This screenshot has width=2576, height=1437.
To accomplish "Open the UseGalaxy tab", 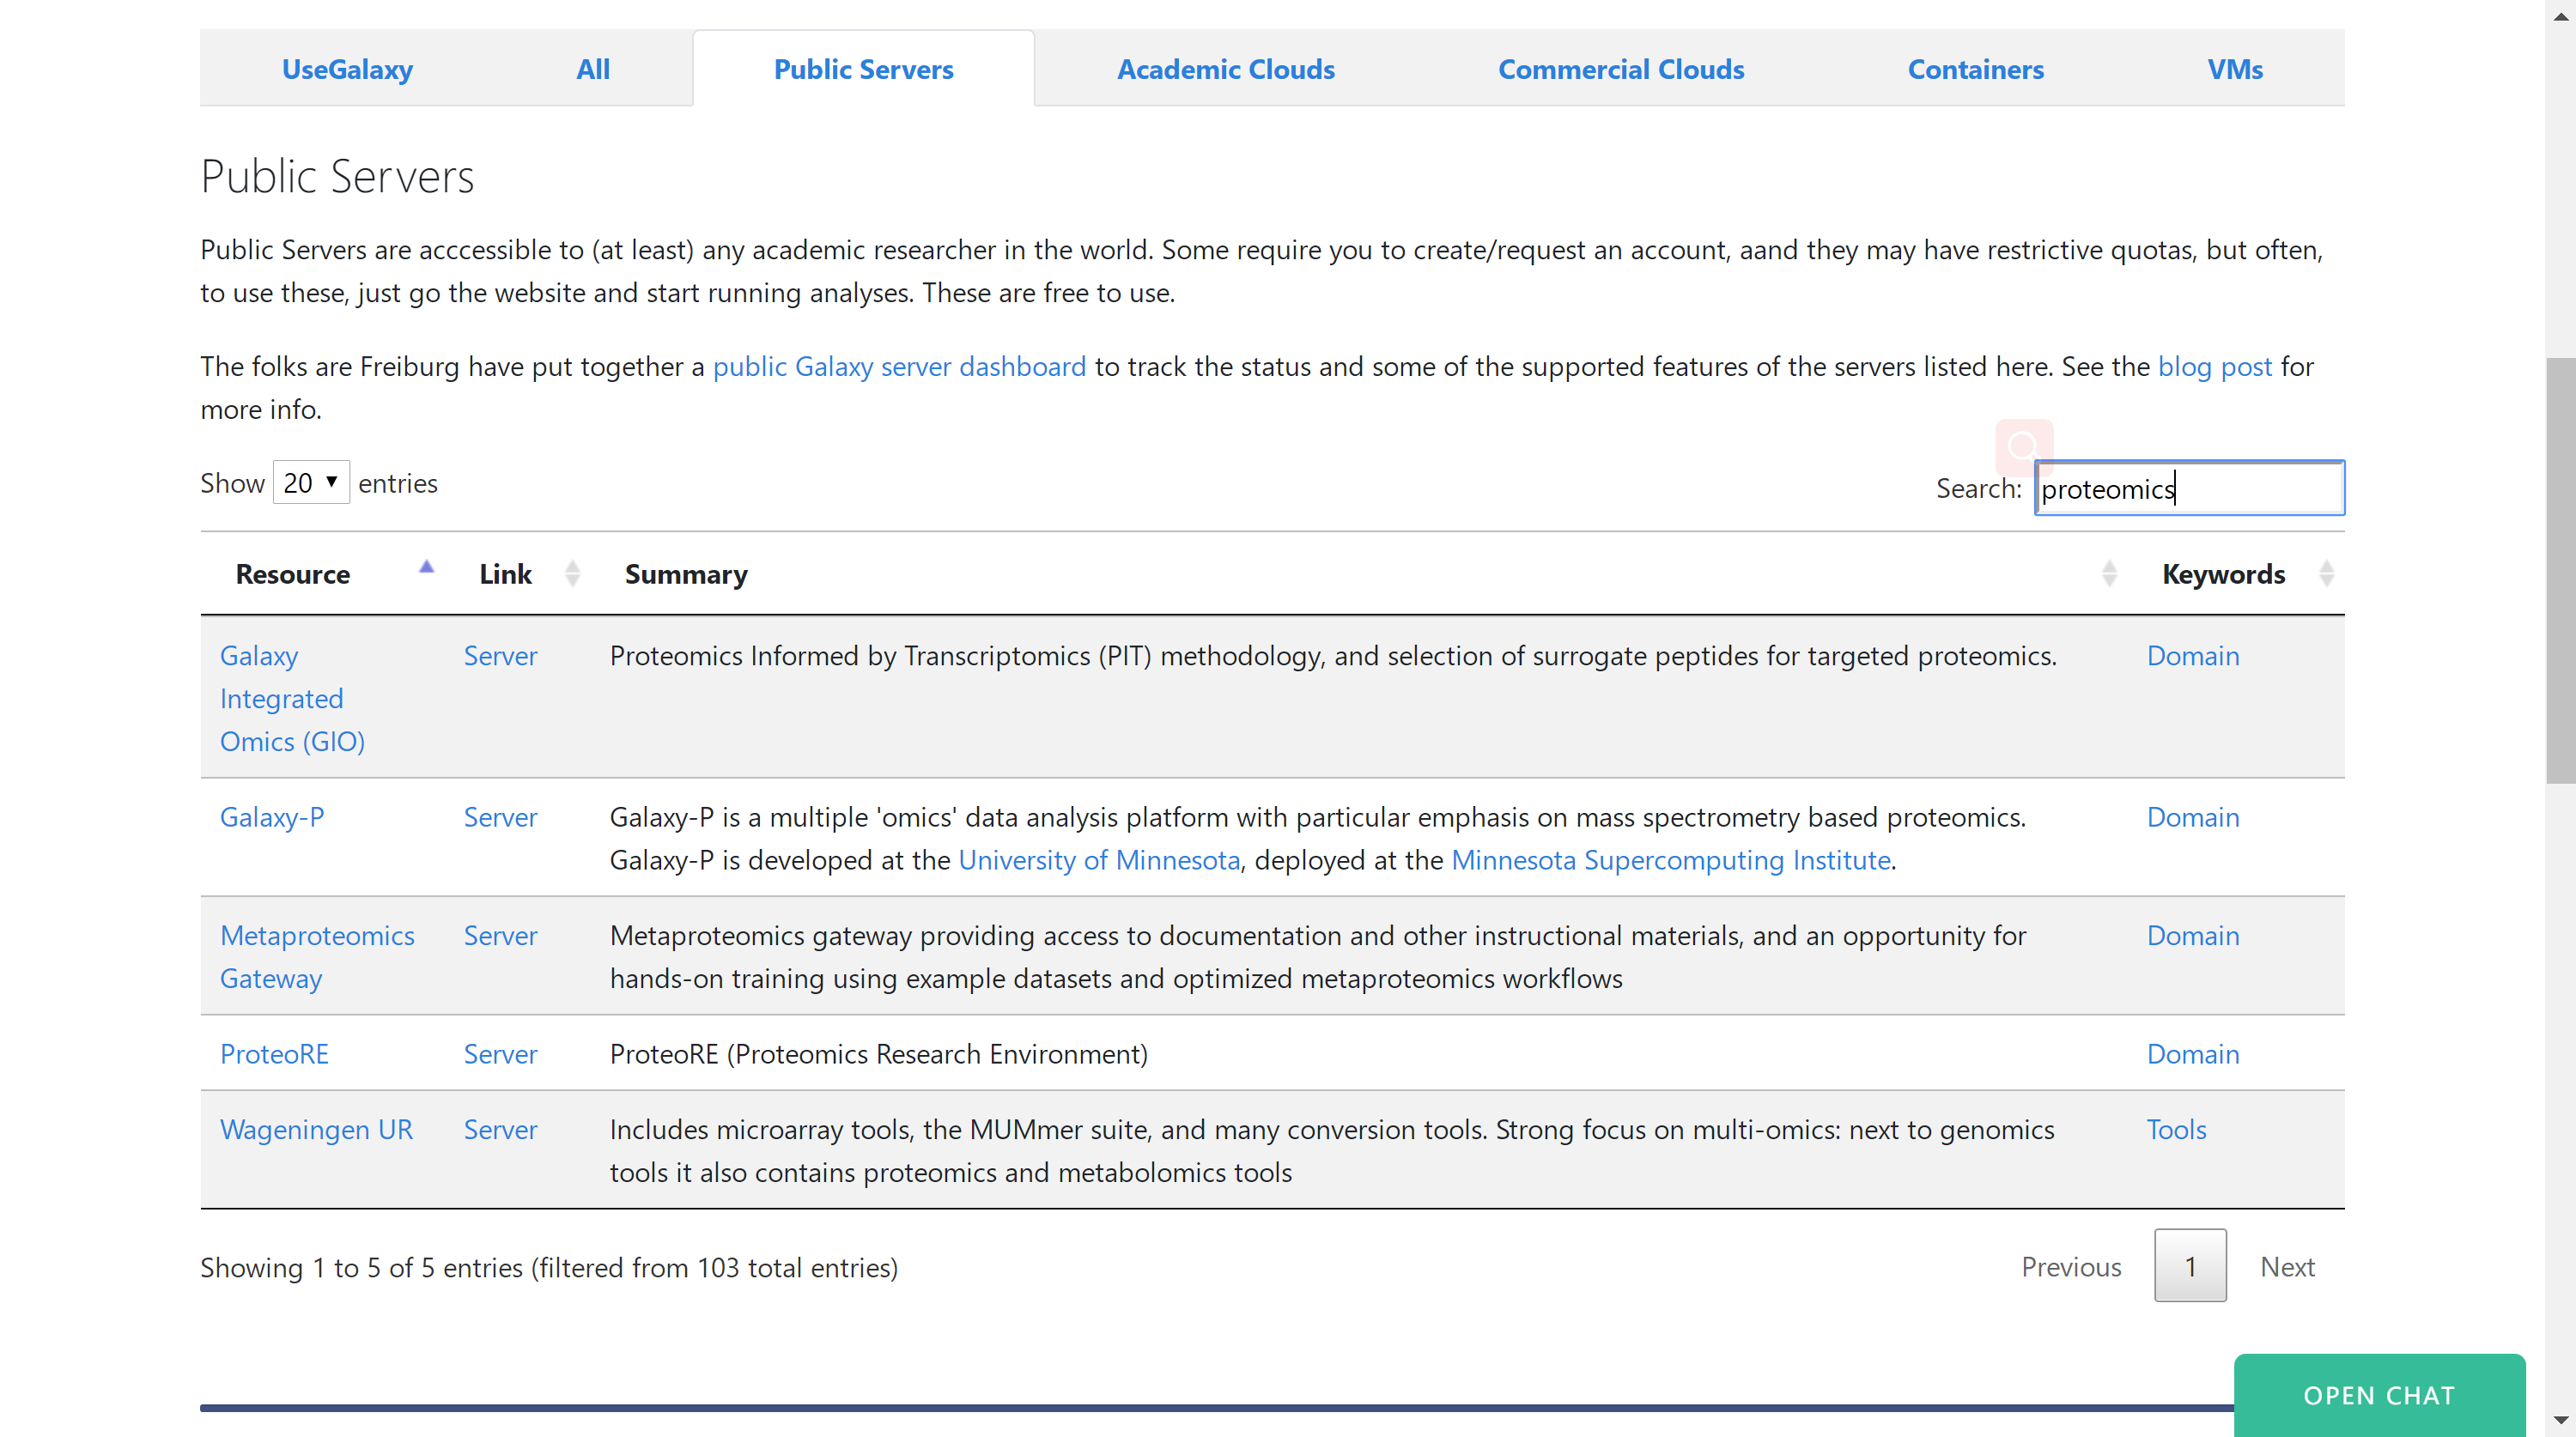I will (x=347, y=69).
